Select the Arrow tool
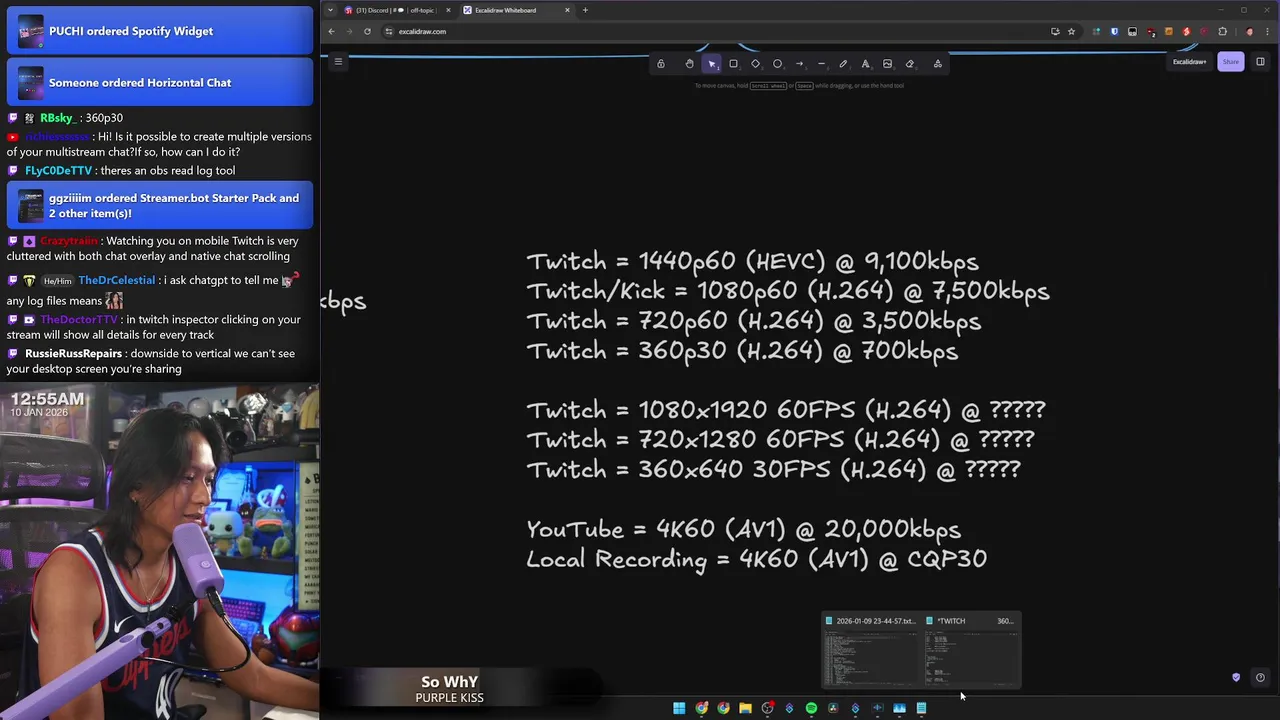 799,64
